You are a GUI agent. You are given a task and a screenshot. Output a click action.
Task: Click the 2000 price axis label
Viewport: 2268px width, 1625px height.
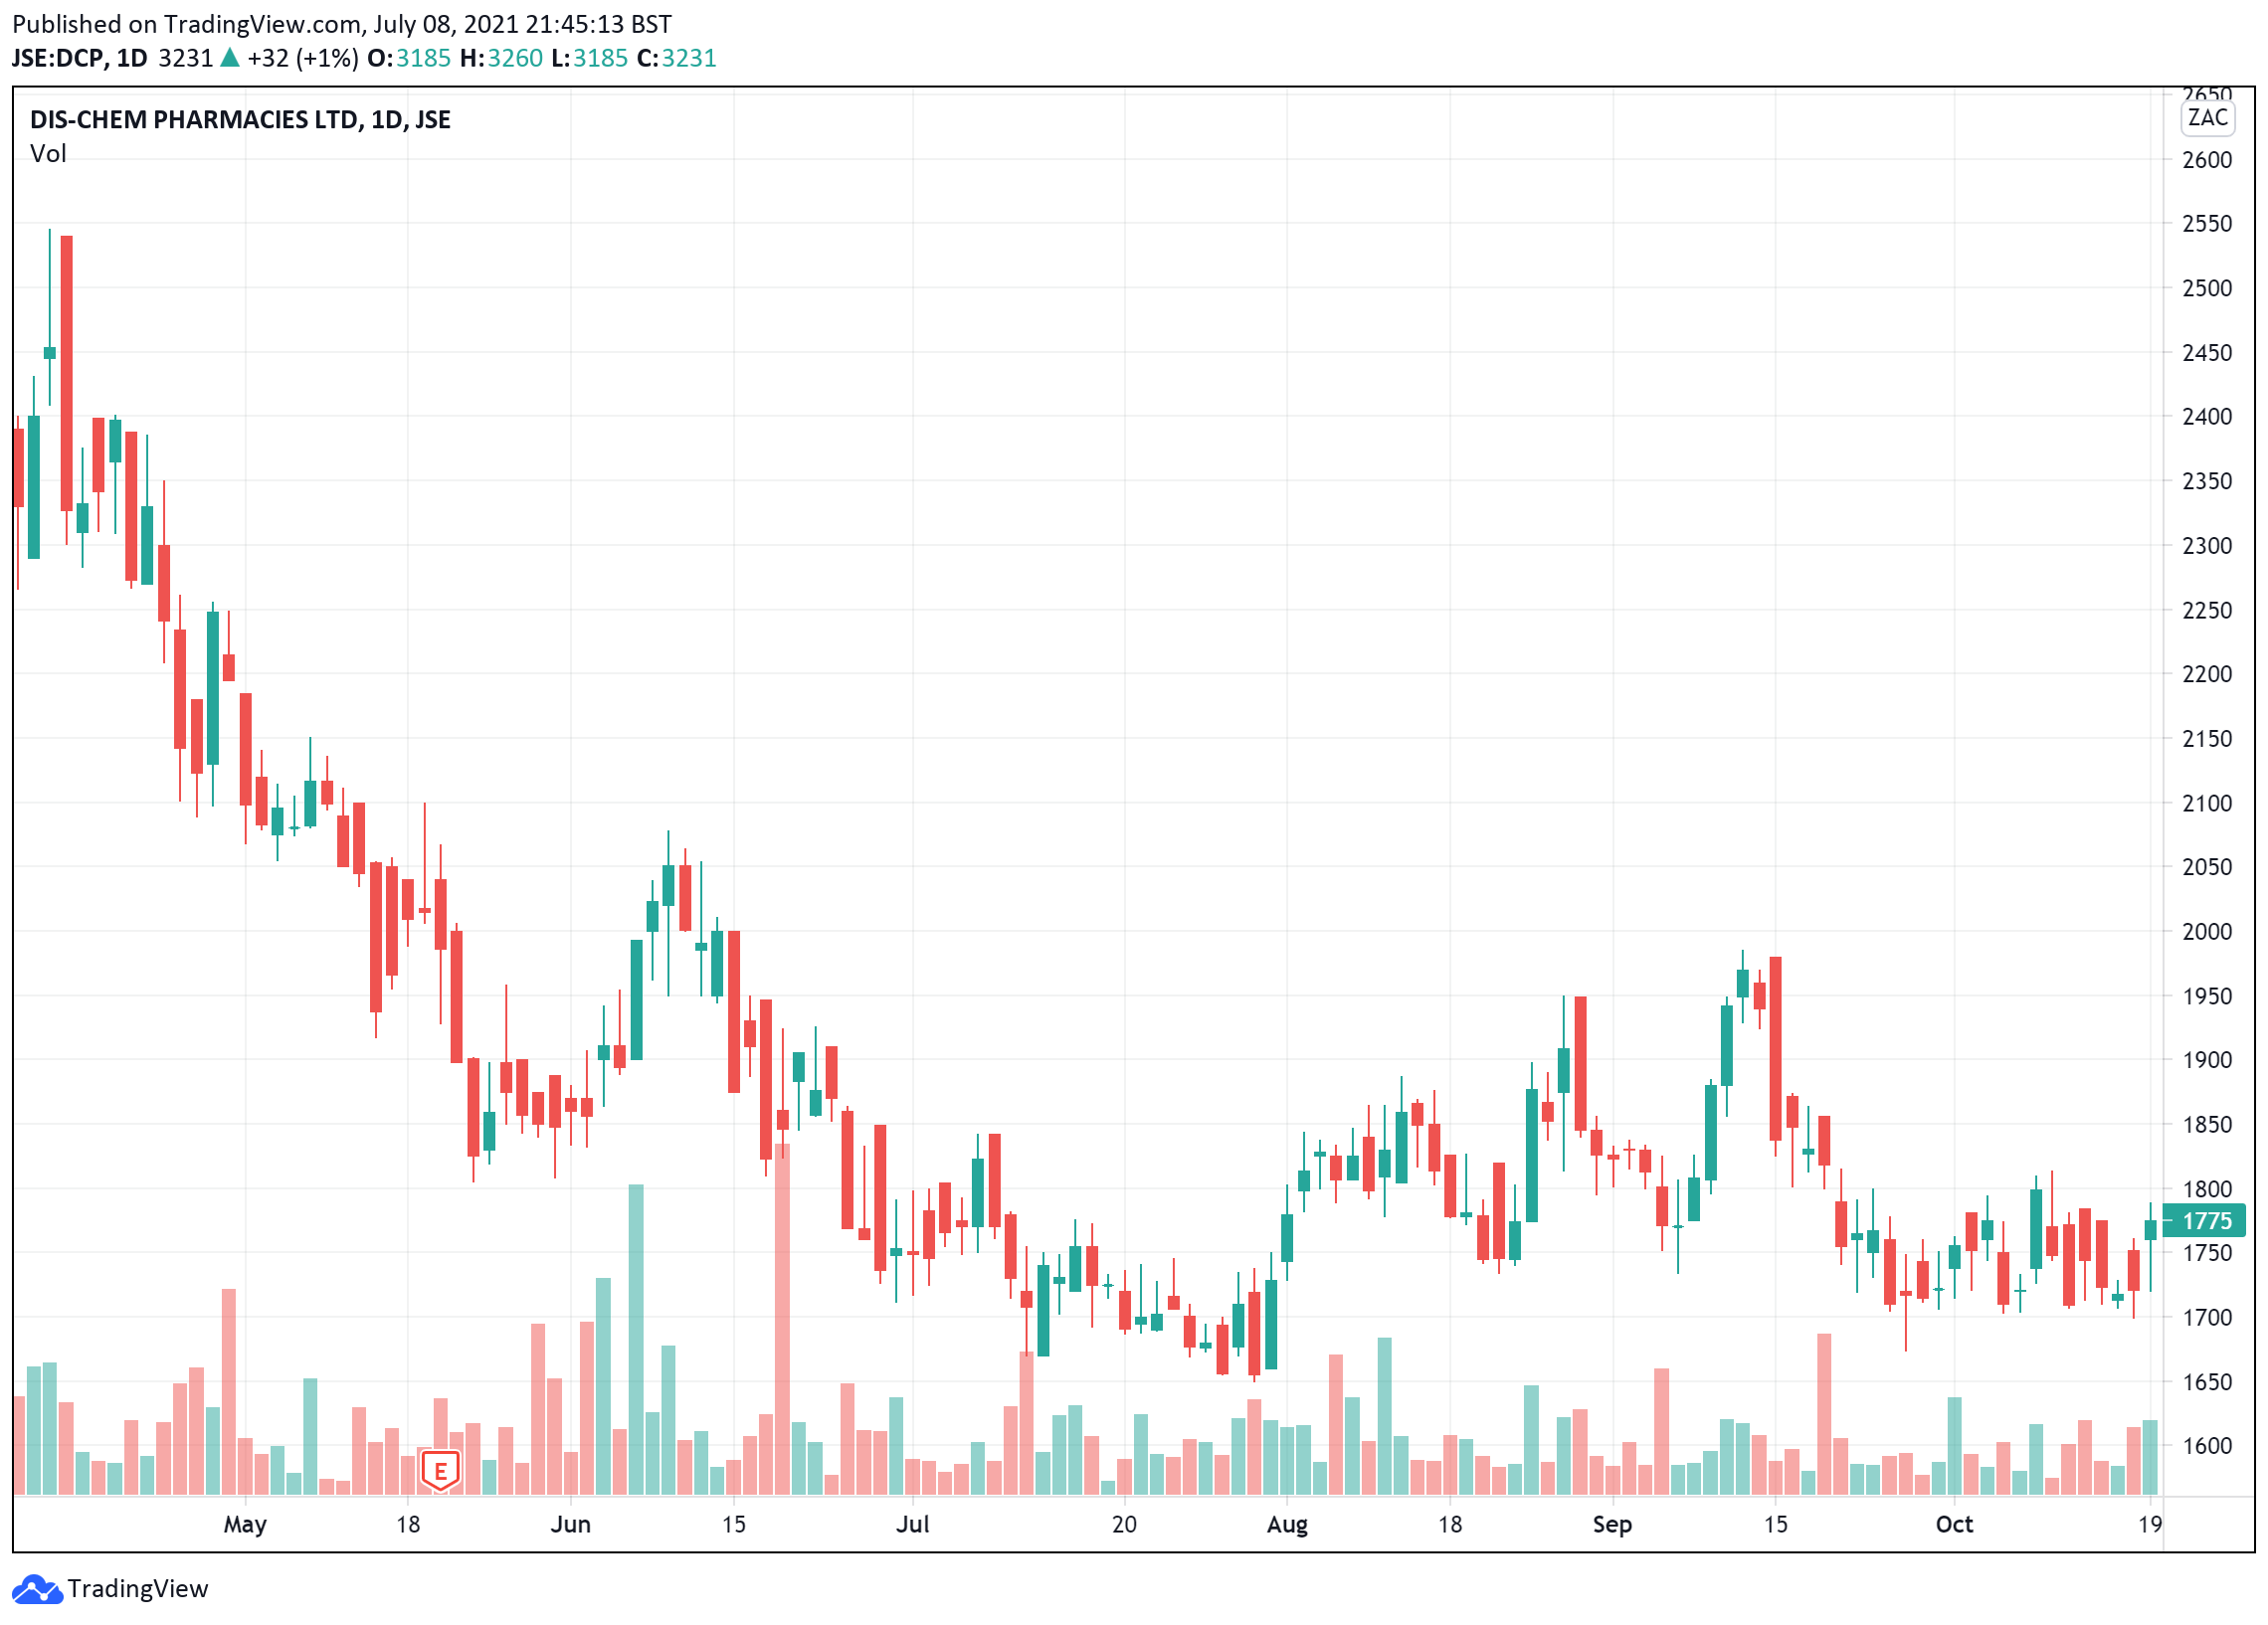(x=2207, y=932)
